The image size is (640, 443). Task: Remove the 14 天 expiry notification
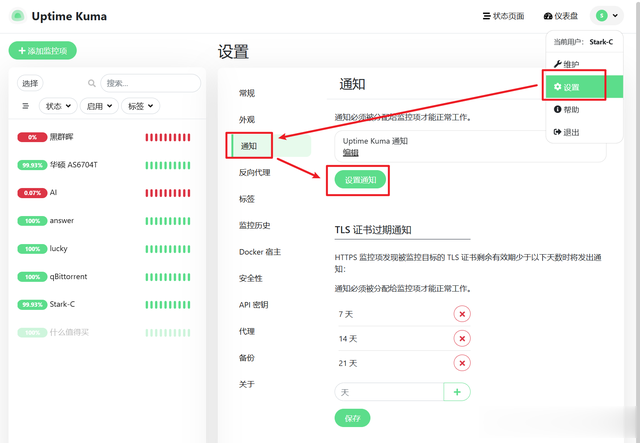[x=462, y=338]
